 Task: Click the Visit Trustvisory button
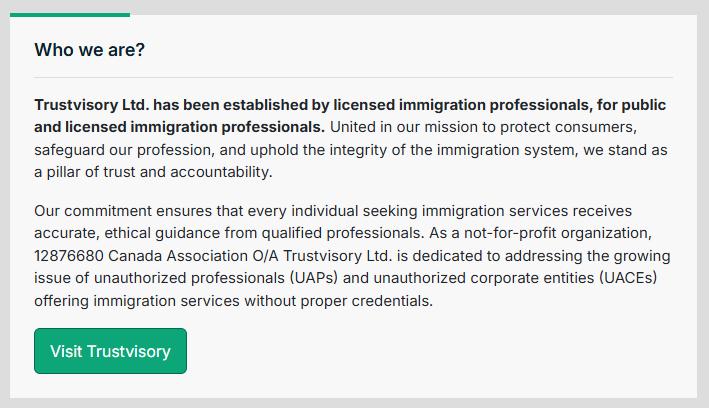(x=110, y=351)
